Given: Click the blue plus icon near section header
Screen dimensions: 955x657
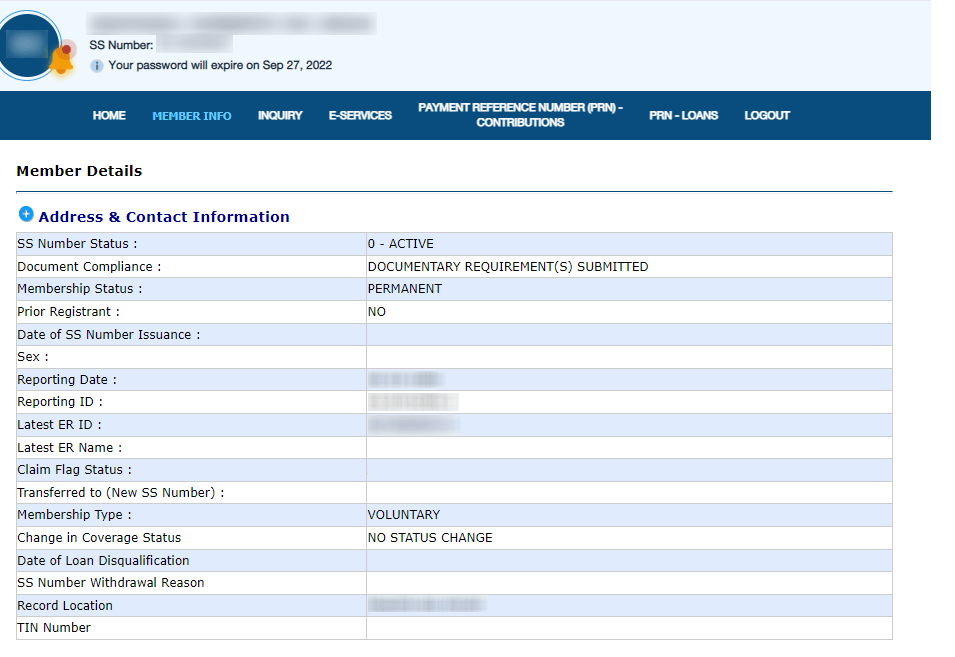Looking at the screenshot, I should pos(26,214).
